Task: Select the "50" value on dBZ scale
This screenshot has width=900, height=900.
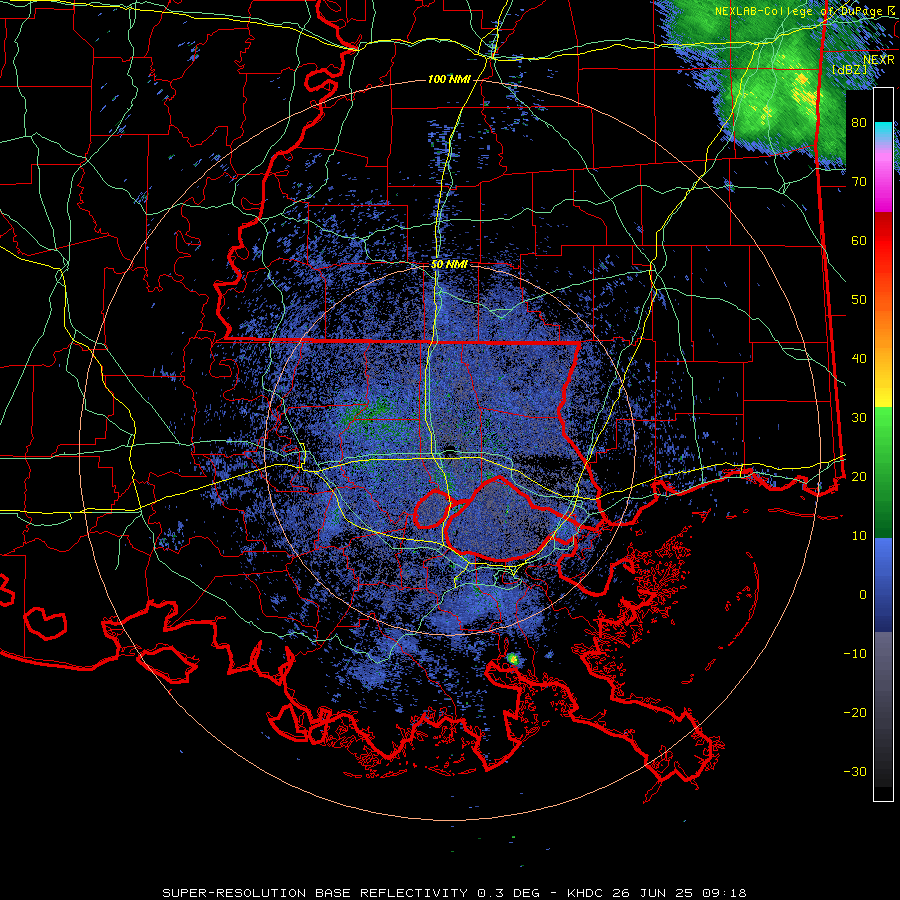Action: 859,300
